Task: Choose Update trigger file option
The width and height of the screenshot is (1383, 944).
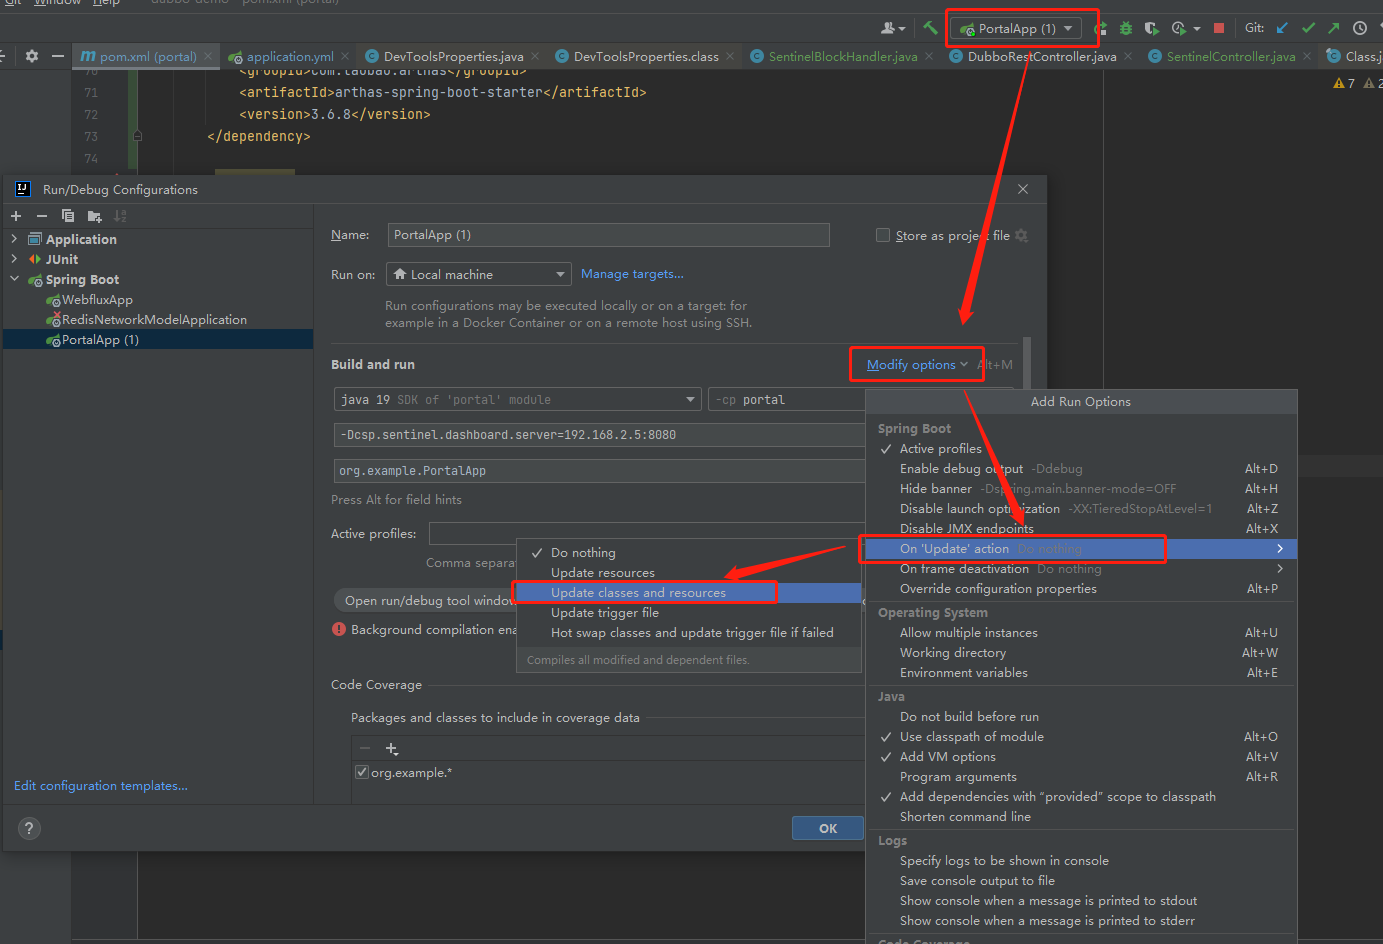Action: click(x=689, y=613)
